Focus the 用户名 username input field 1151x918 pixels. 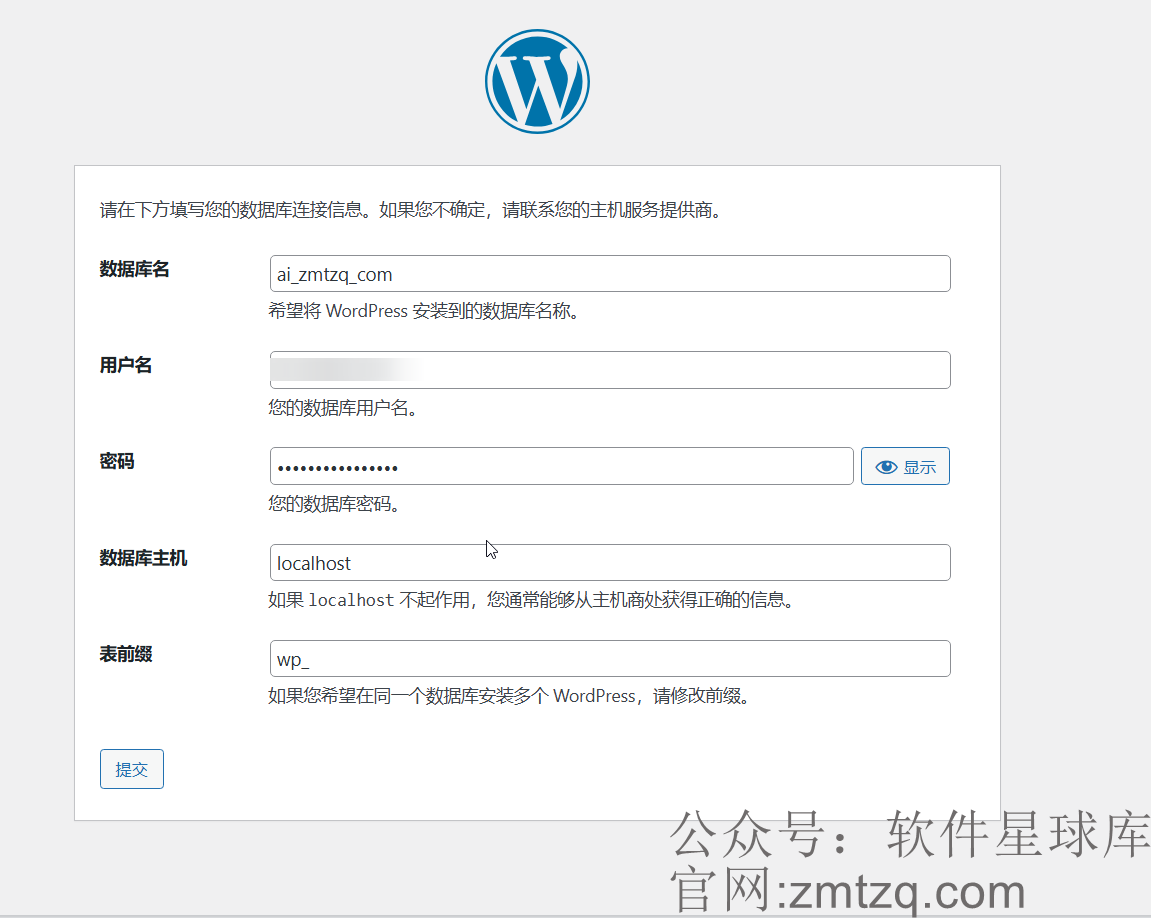(610, 370)
